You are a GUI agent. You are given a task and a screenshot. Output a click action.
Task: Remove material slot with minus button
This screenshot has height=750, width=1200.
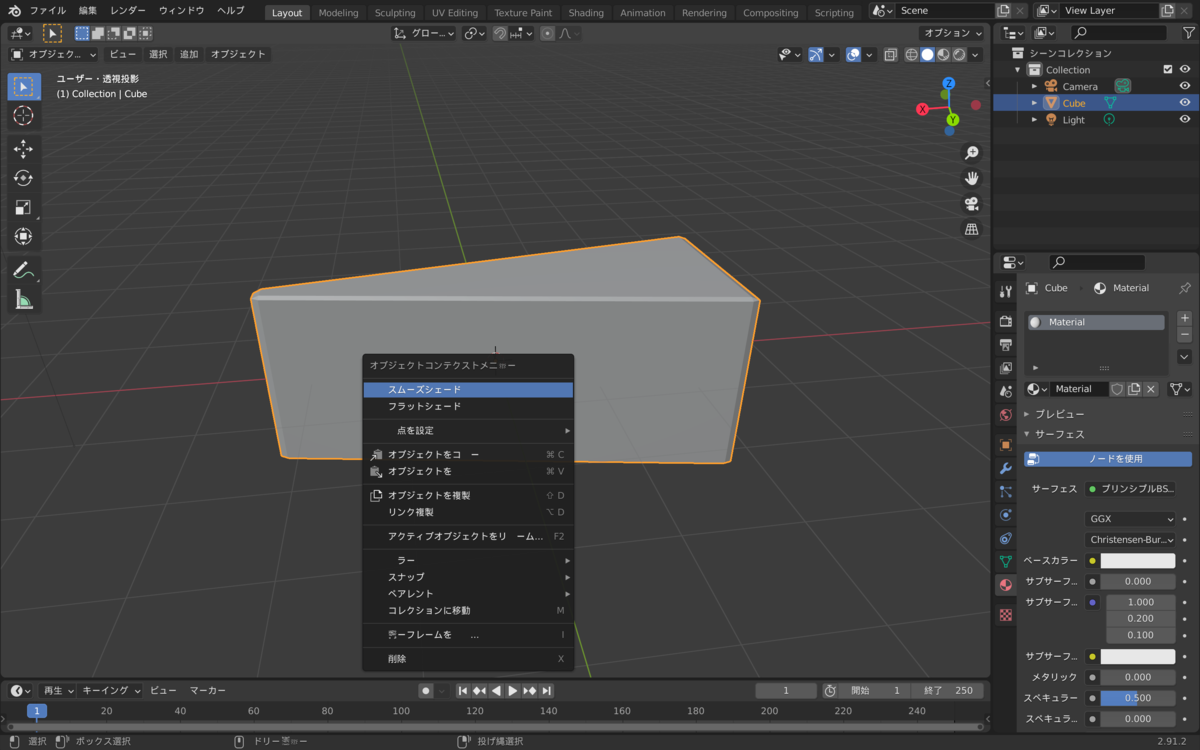pos(1185,335)
